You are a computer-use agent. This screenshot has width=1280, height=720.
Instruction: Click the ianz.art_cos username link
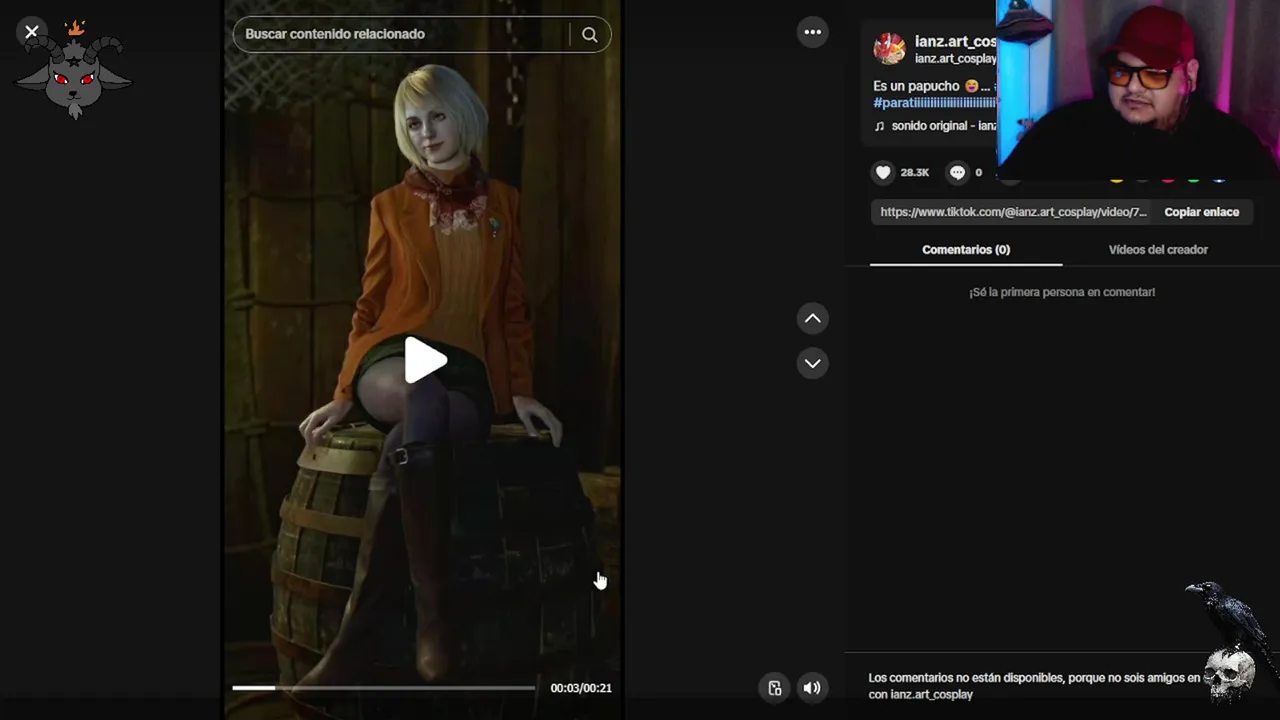(x=955, y=41)
